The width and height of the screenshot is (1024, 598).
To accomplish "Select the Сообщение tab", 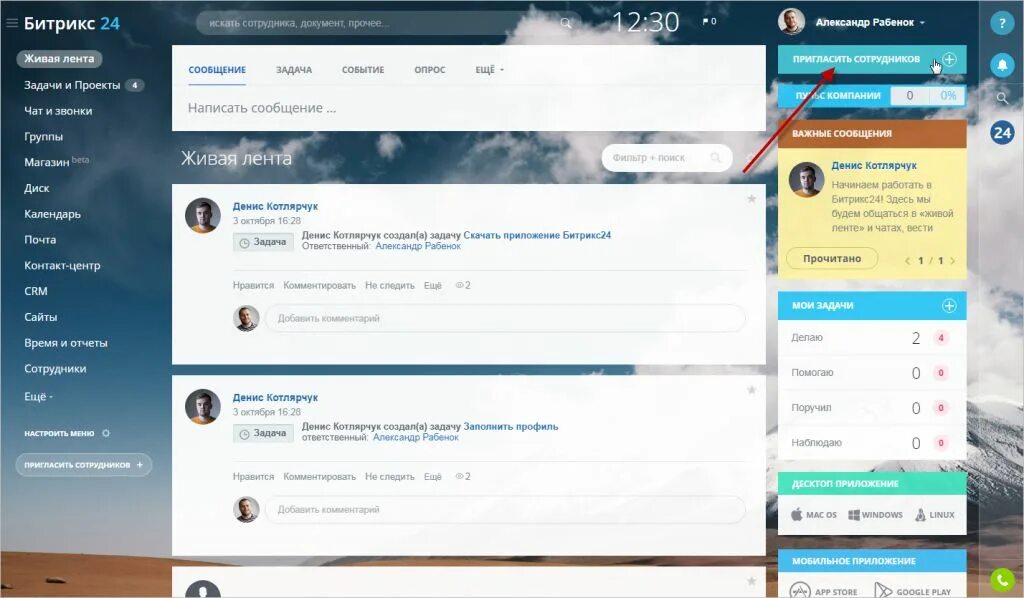I will pos(217,70).
